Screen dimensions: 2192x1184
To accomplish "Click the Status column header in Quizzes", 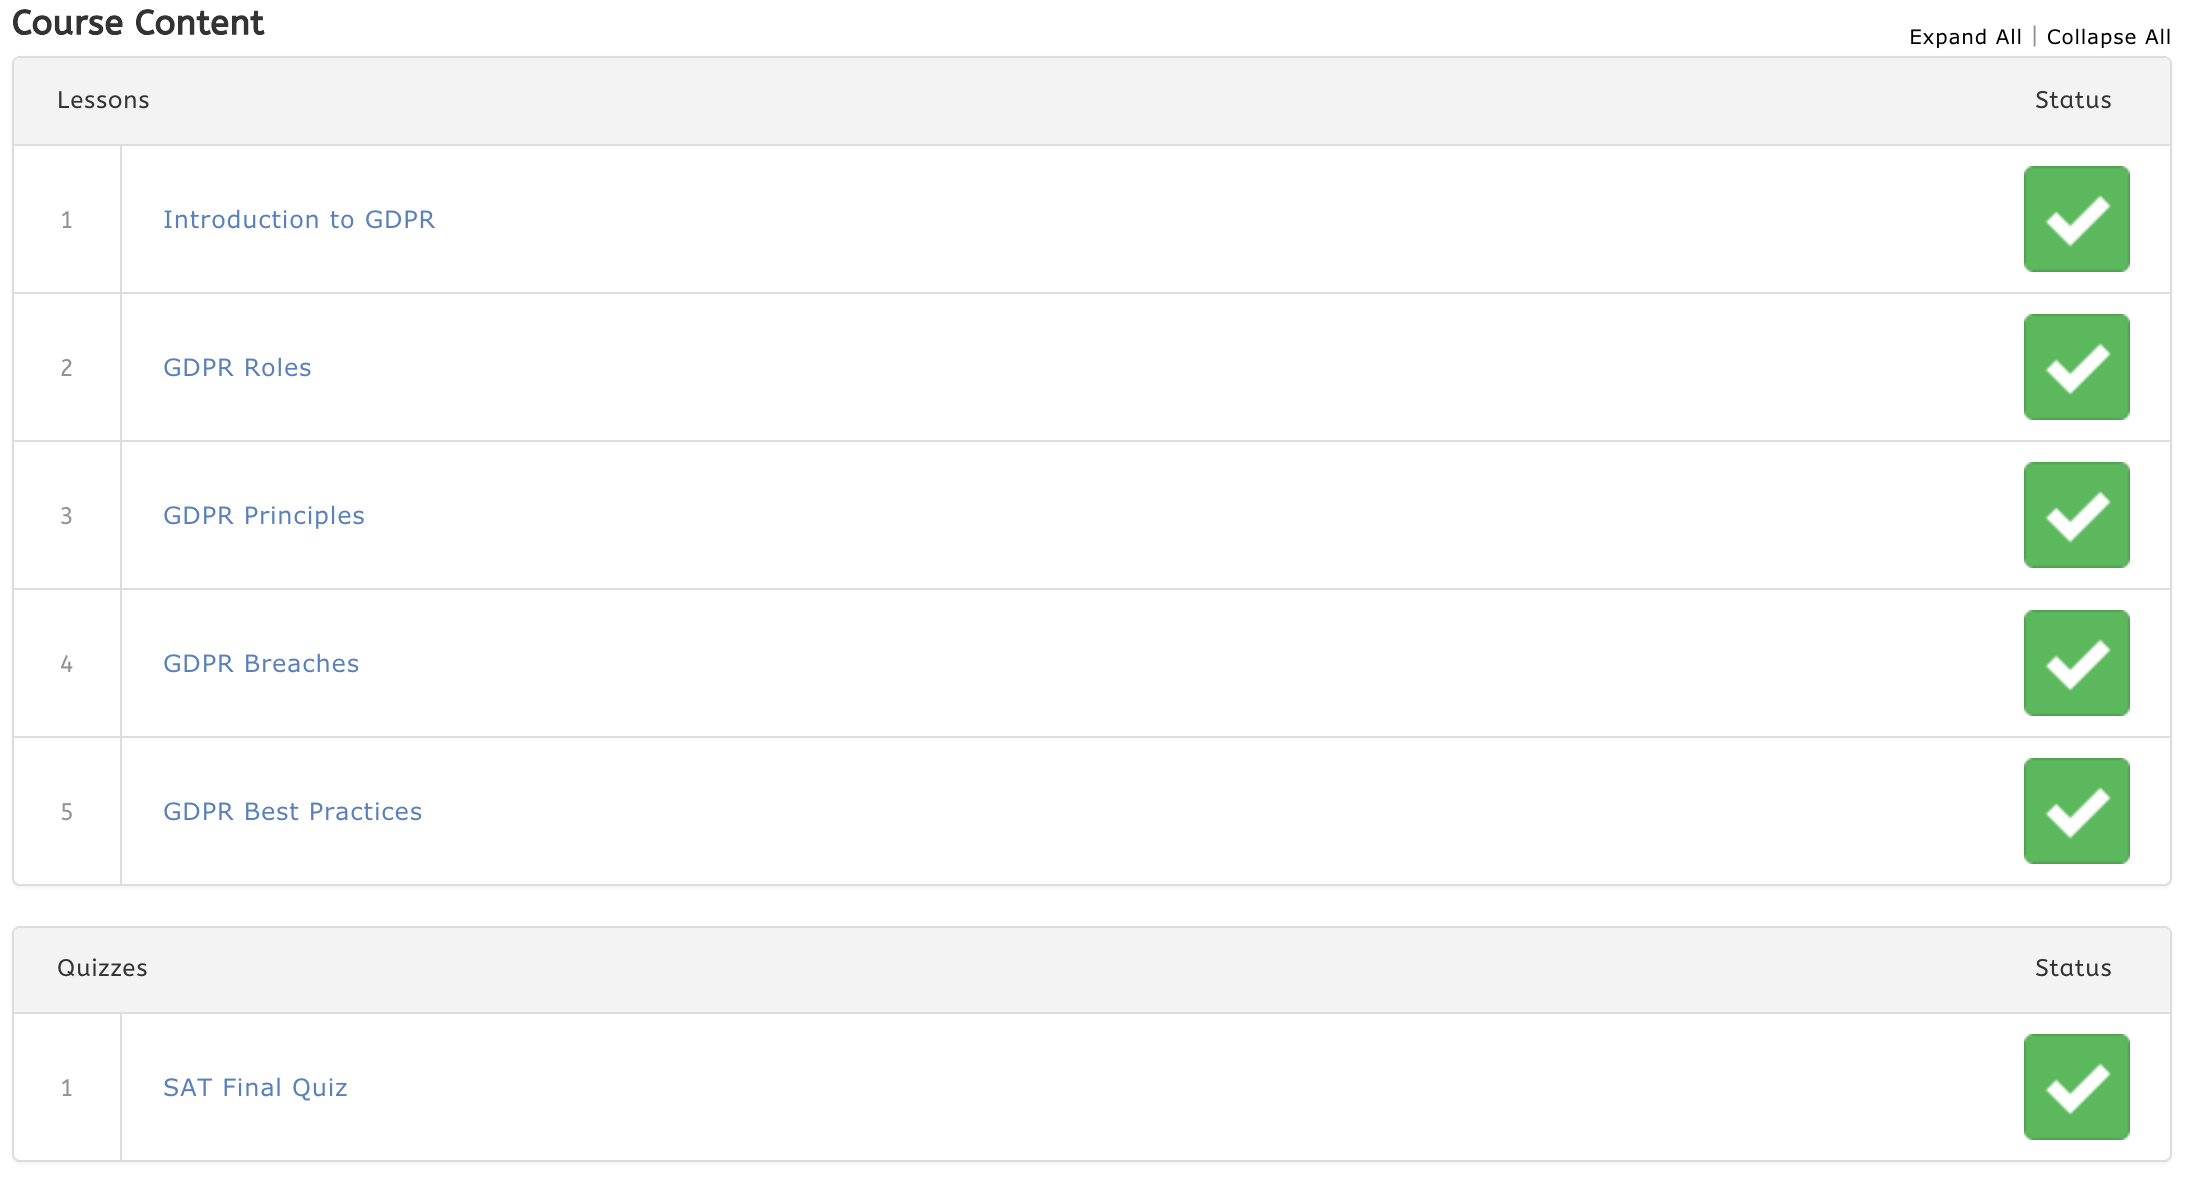I will tap(2073, 968).
